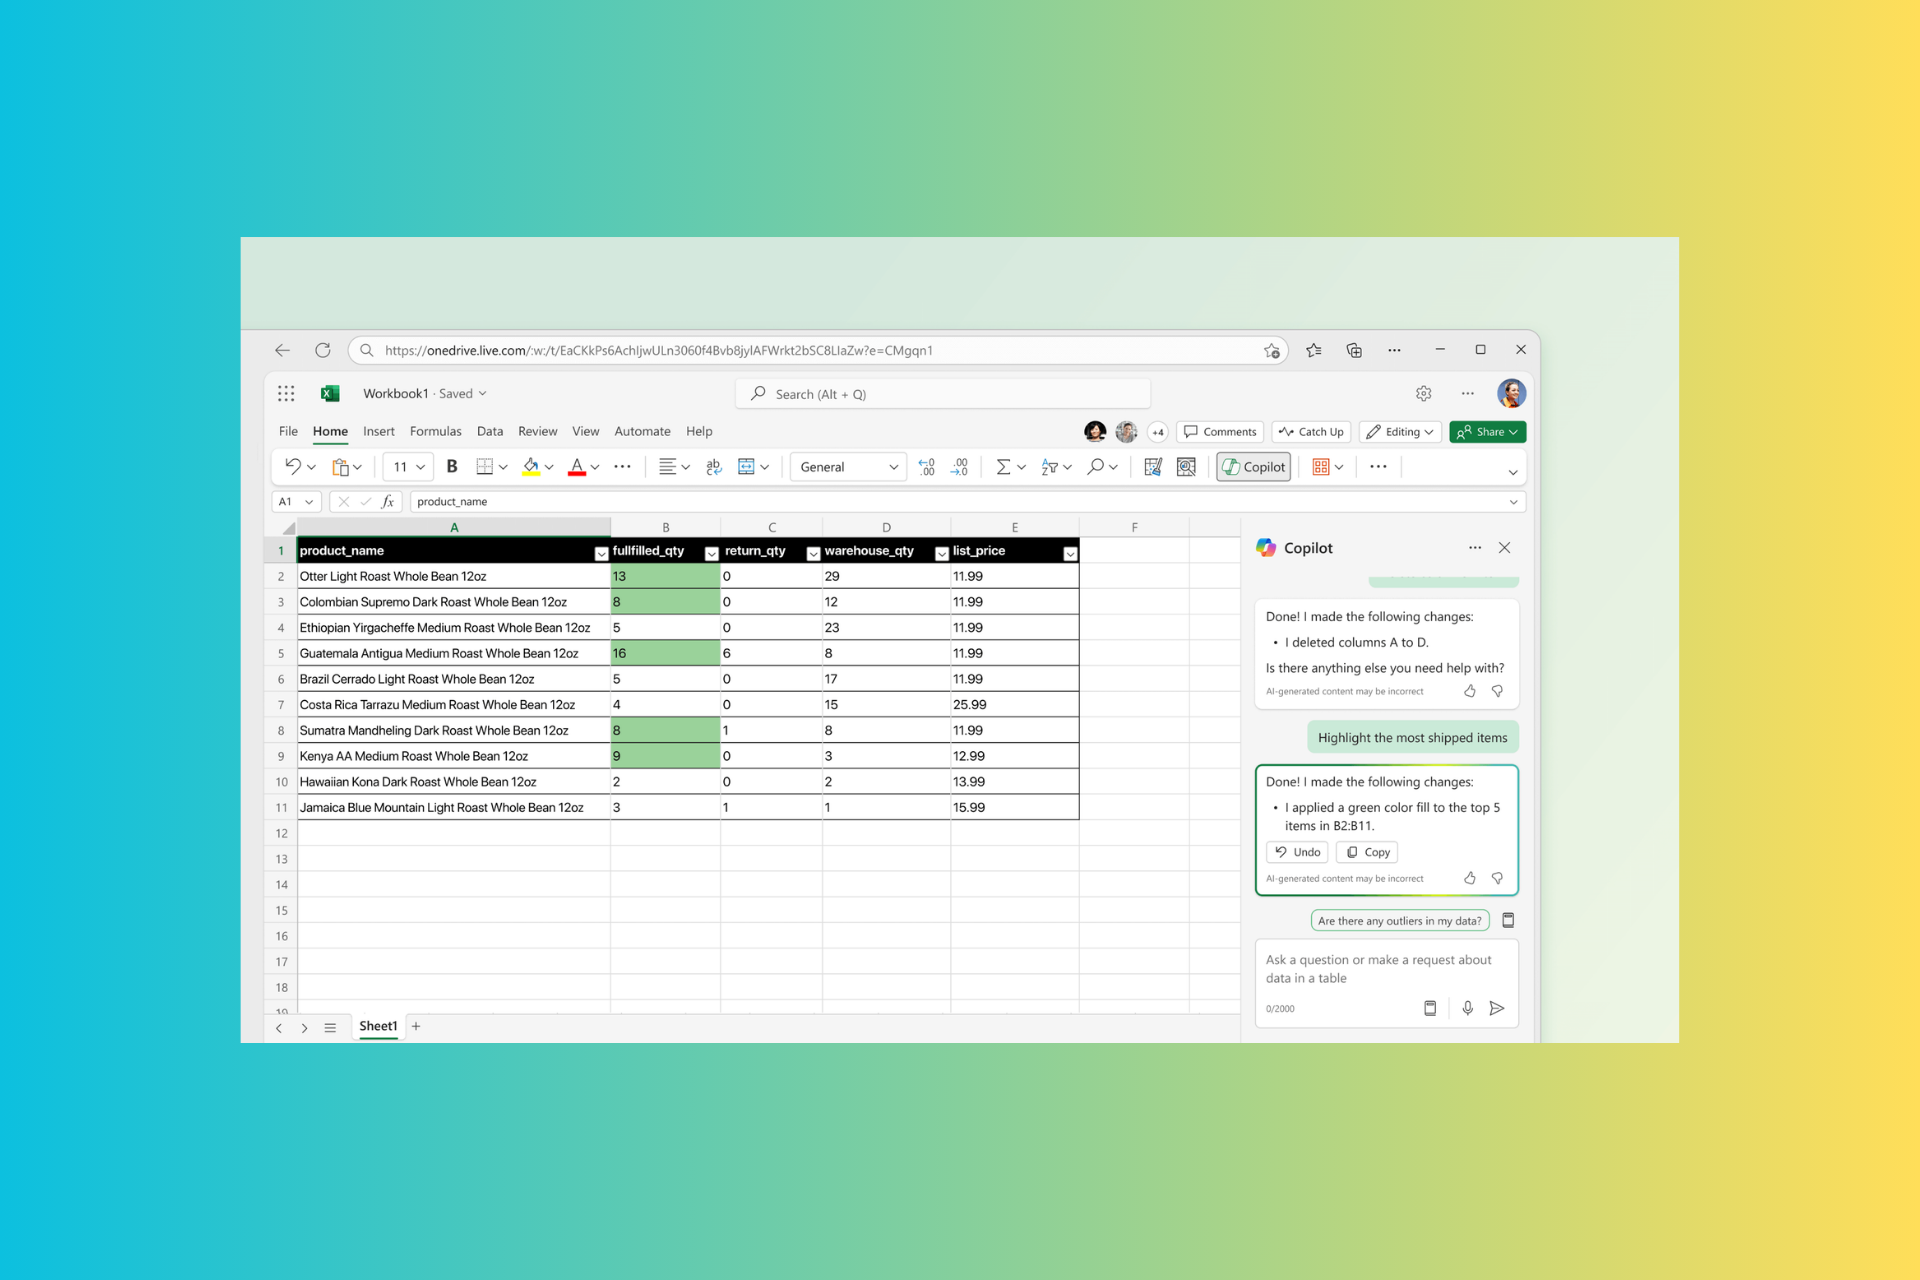Image resolution: width=1920 pixels, height=1280 pixels.
Task: Open the Editing mode dropdown
Action: click(x=1400, y=432)
